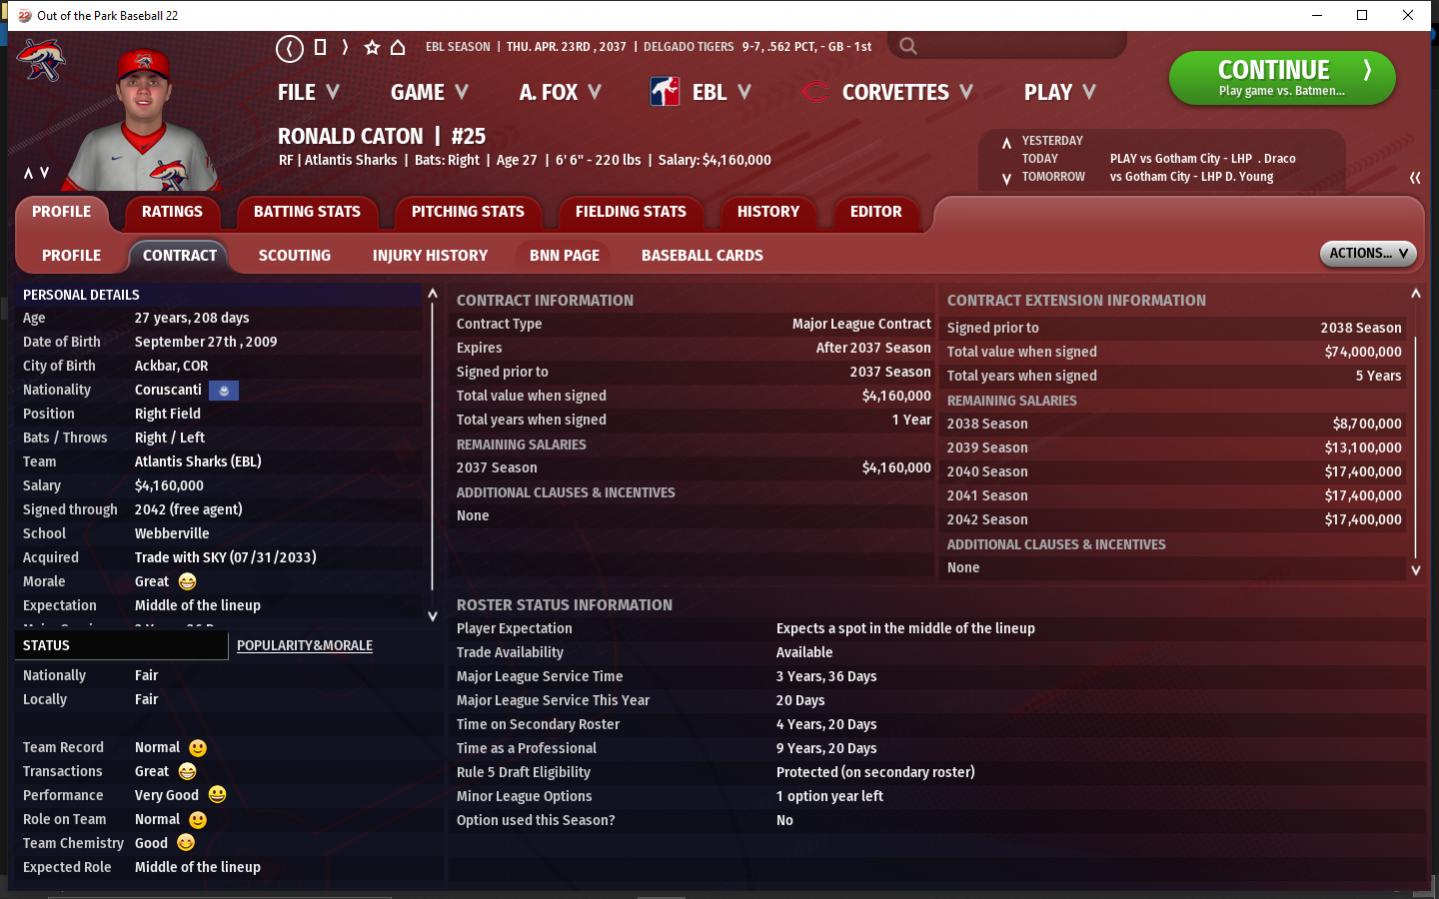Expand the CORVETTES team menu
Image resolution: width=1439 pixels, height=899 pixels.
tap(907, 92)
